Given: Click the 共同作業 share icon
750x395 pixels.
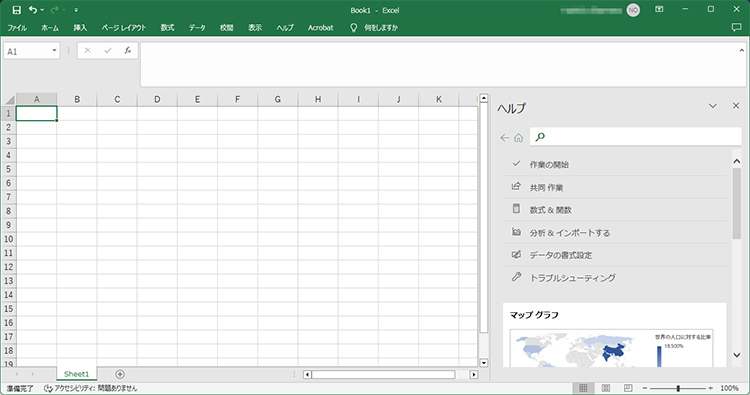Looking at the screenshot, I should tap(516, 186).
